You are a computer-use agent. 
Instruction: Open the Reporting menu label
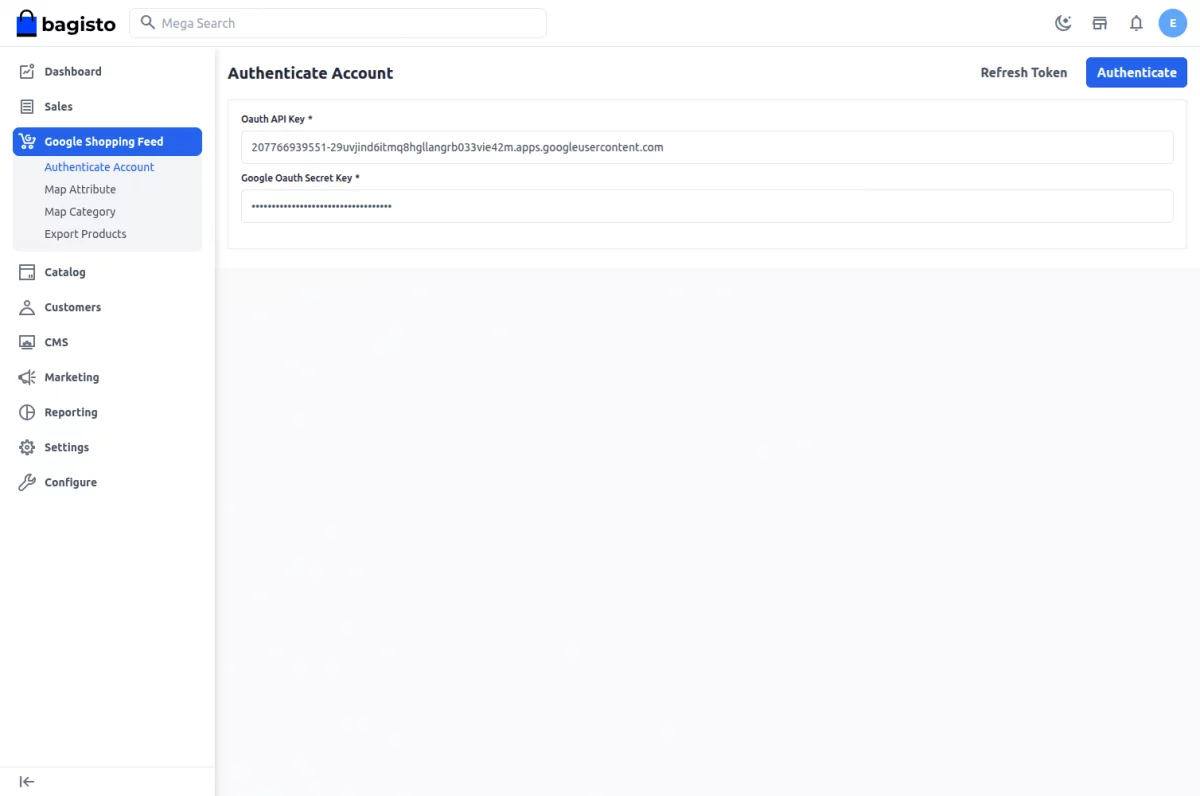pyautogui.click(x=71, y=412)
